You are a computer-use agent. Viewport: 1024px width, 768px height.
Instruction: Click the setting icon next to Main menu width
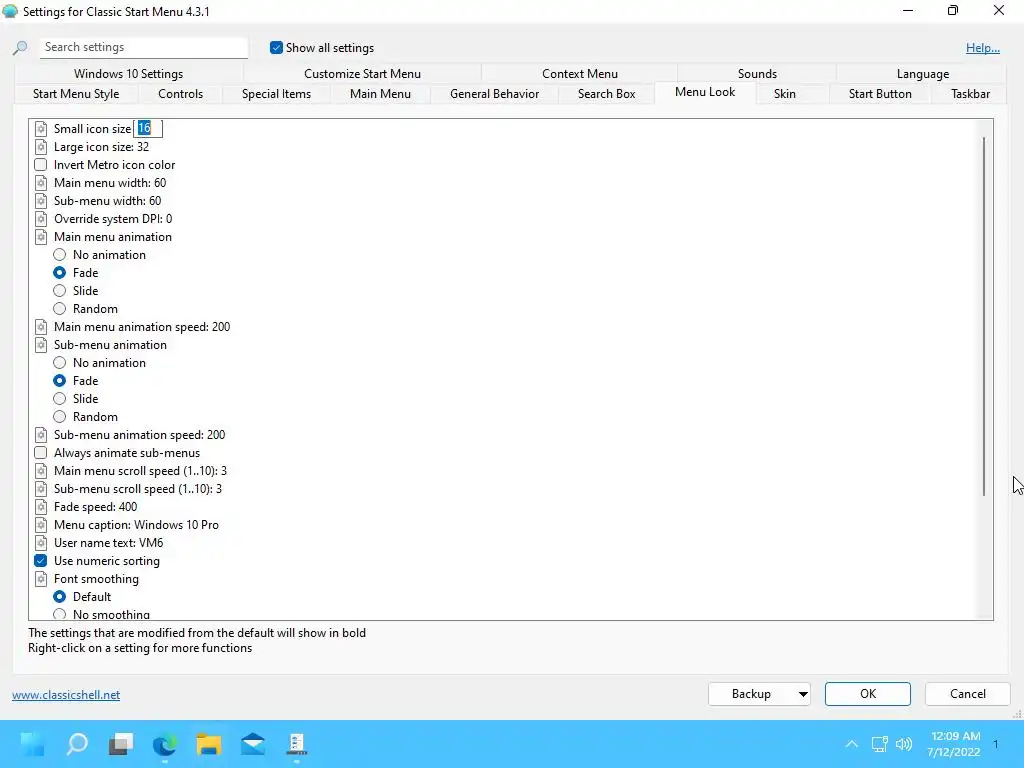point(41,183)
